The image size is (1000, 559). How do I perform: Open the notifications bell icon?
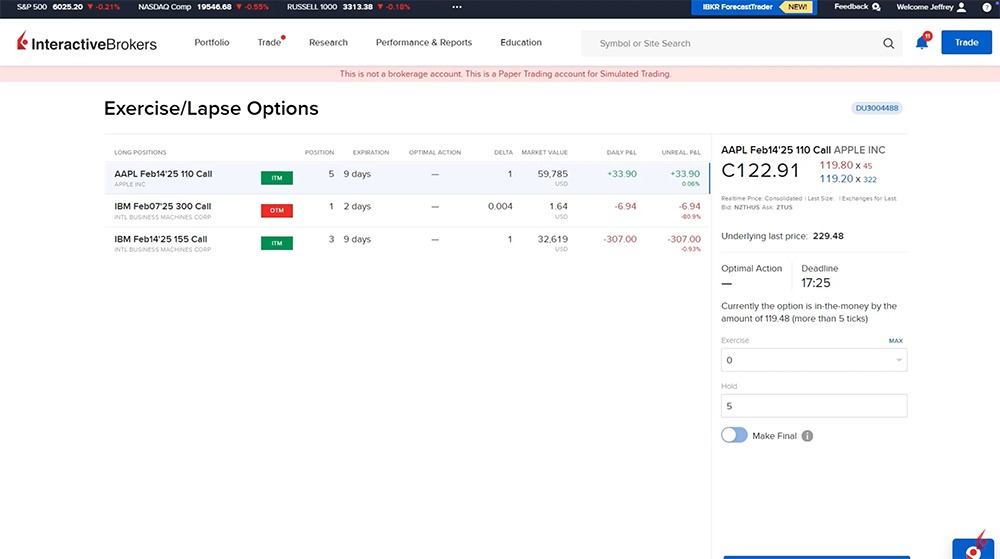(x=922, y=43)
